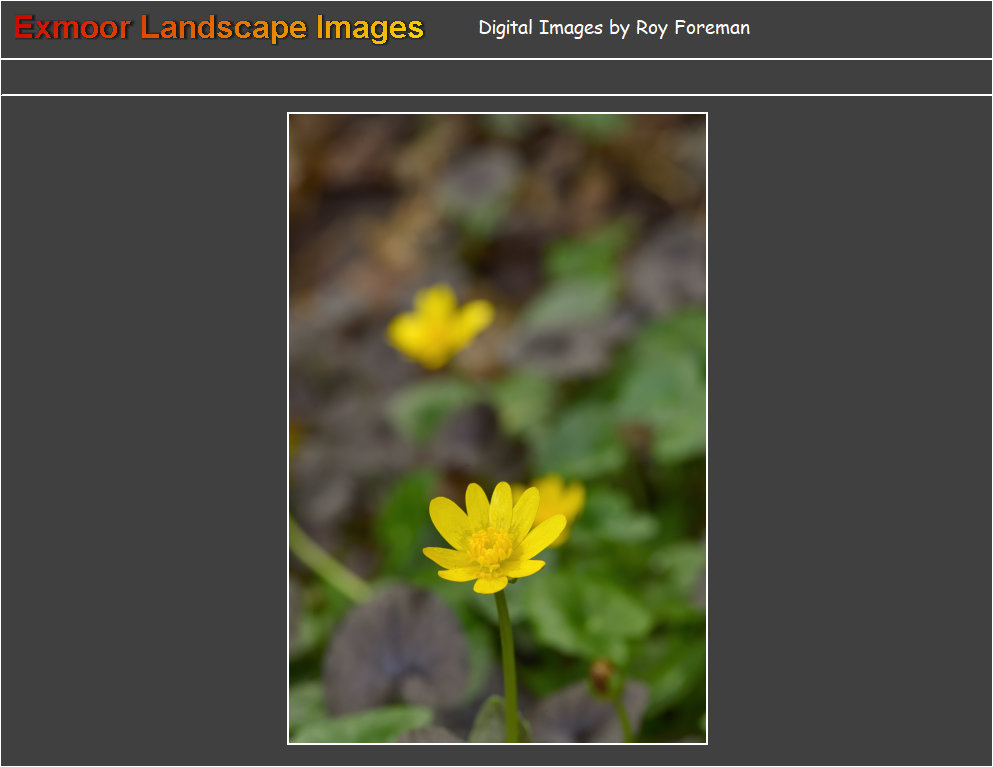
Task: Click the word 'Images' in the gradient heading
Action: 370,28
